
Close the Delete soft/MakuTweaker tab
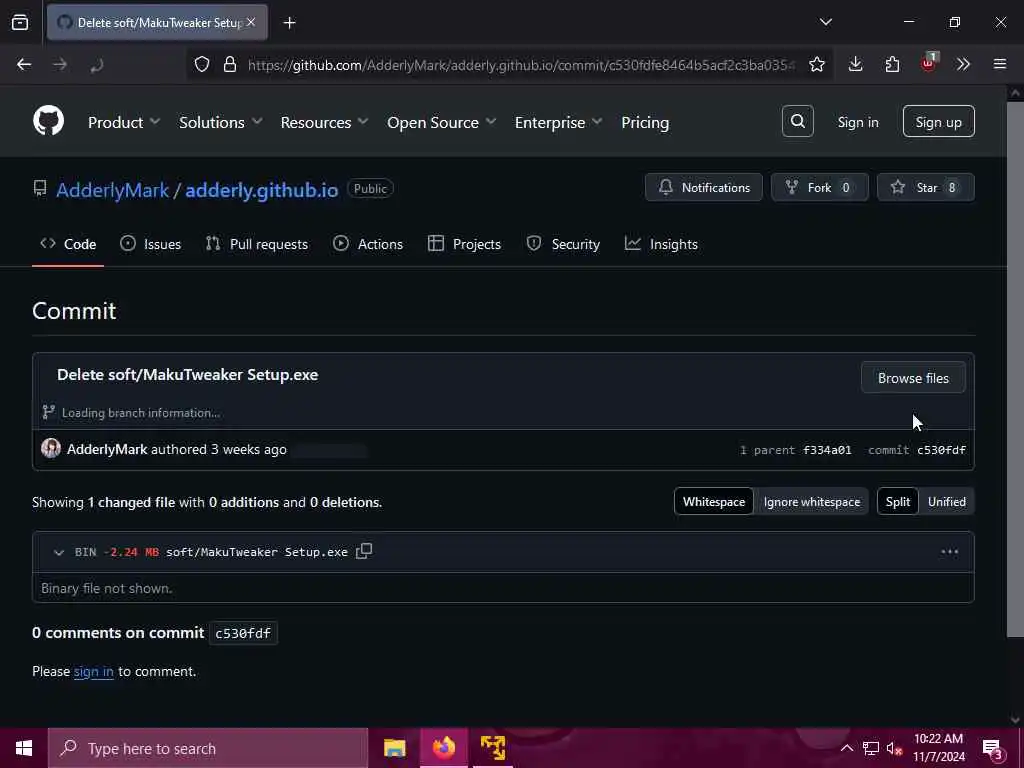(251, 22)
